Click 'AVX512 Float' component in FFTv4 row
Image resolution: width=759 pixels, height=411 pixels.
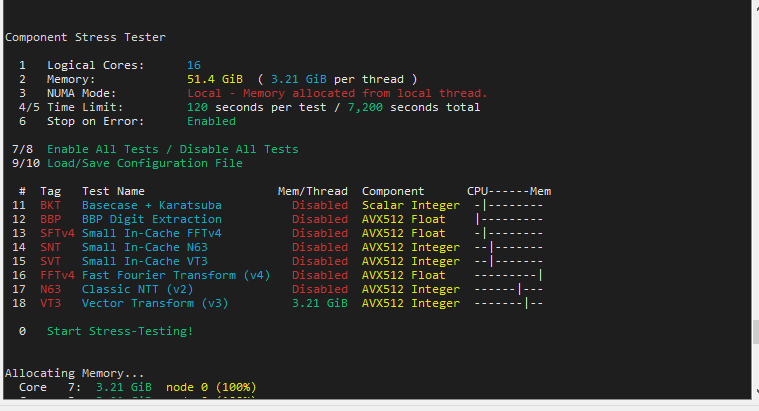404,276
